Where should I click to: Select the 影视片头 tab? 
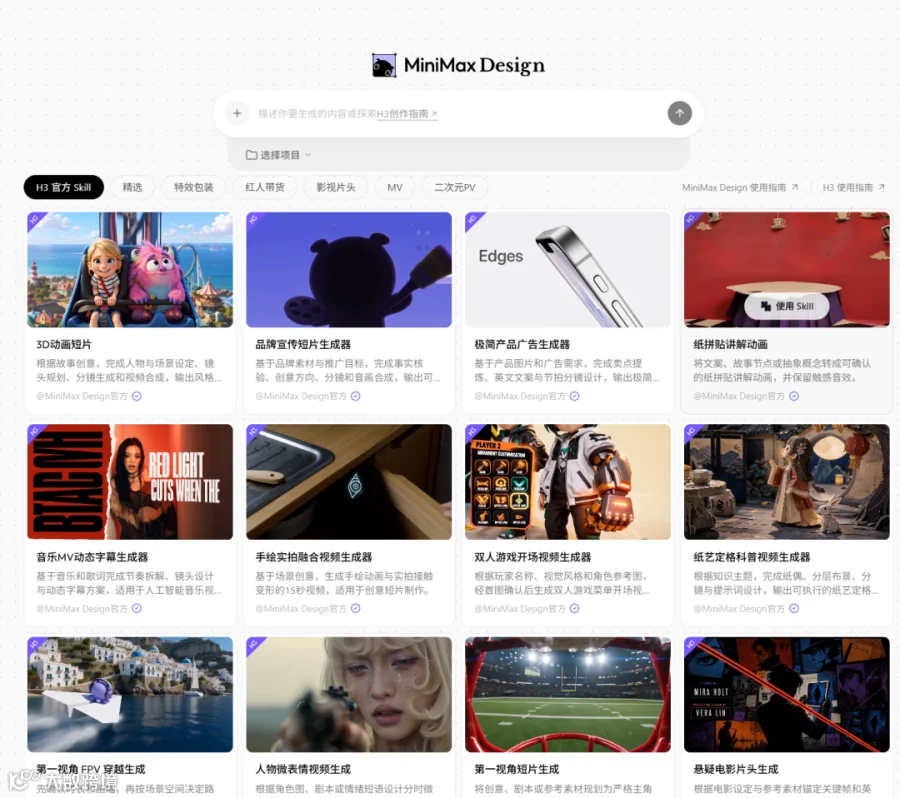336,187
